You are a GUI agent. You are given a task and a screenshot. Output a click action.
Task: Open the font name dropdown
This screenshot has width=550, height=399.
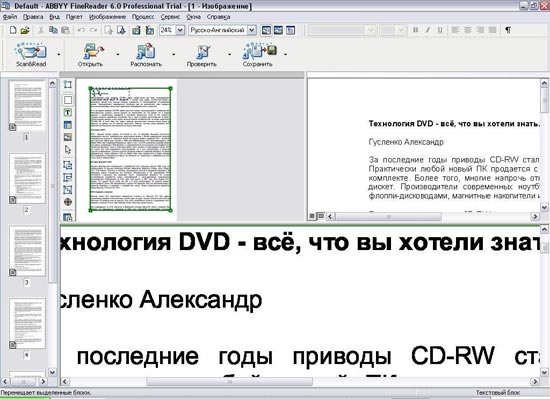pos(371,30)
